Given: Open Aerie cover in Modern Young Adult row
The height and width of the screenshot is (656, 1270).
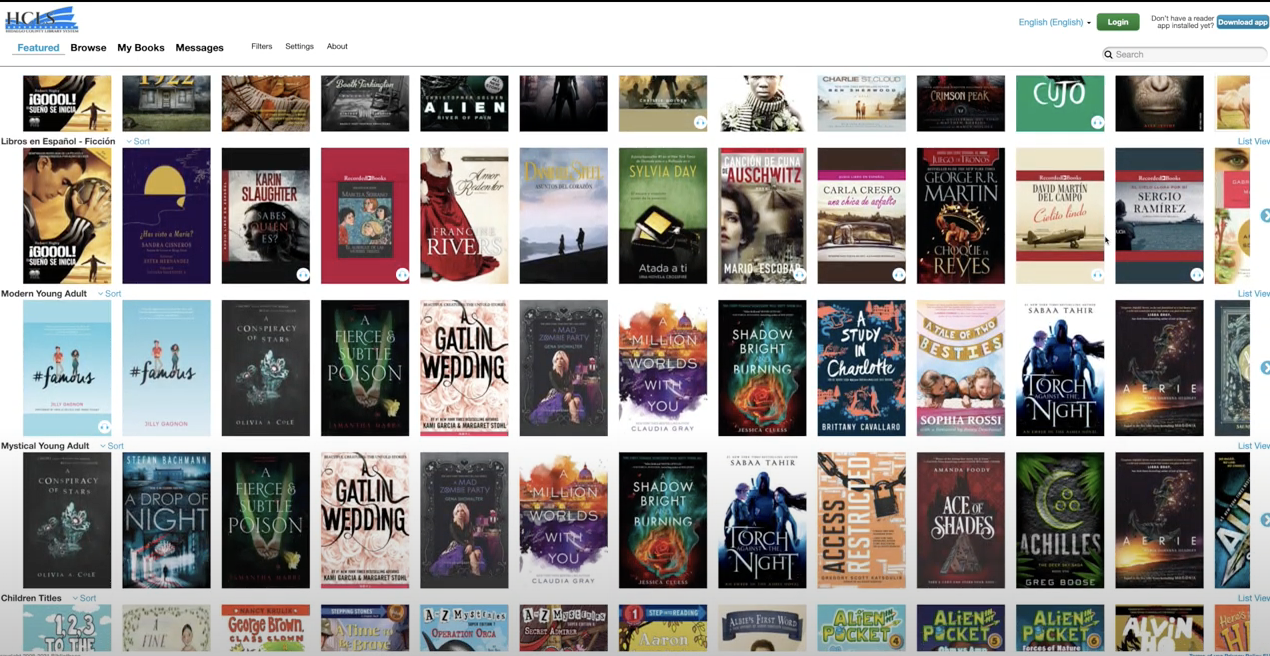Looking at the screenshot, I should [1159, 368].
